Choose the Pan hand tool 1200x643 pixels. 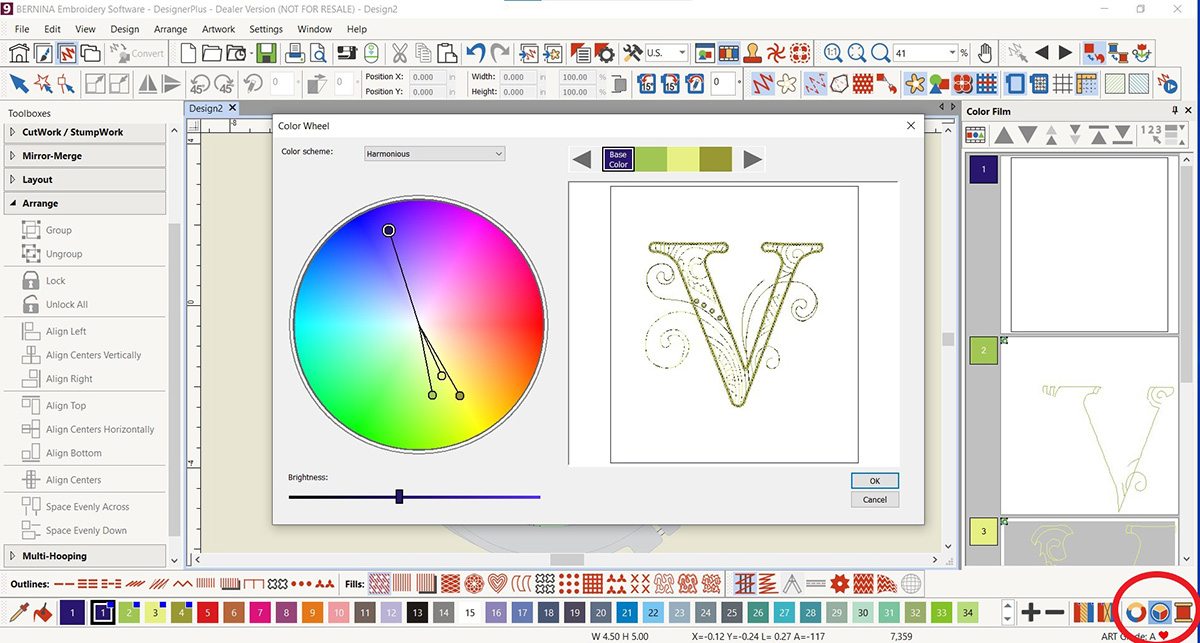point(985,52)
